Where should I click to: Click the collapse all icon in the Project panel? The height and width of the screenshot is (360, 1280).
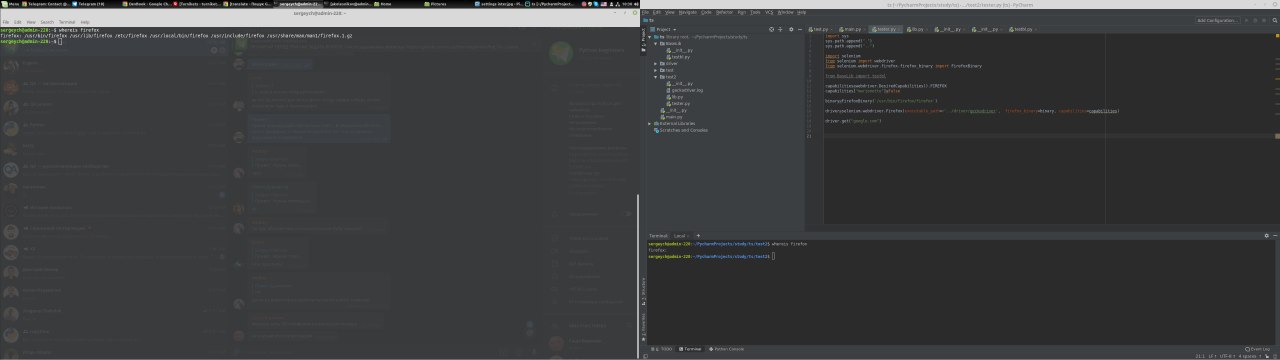click(779, 29)
